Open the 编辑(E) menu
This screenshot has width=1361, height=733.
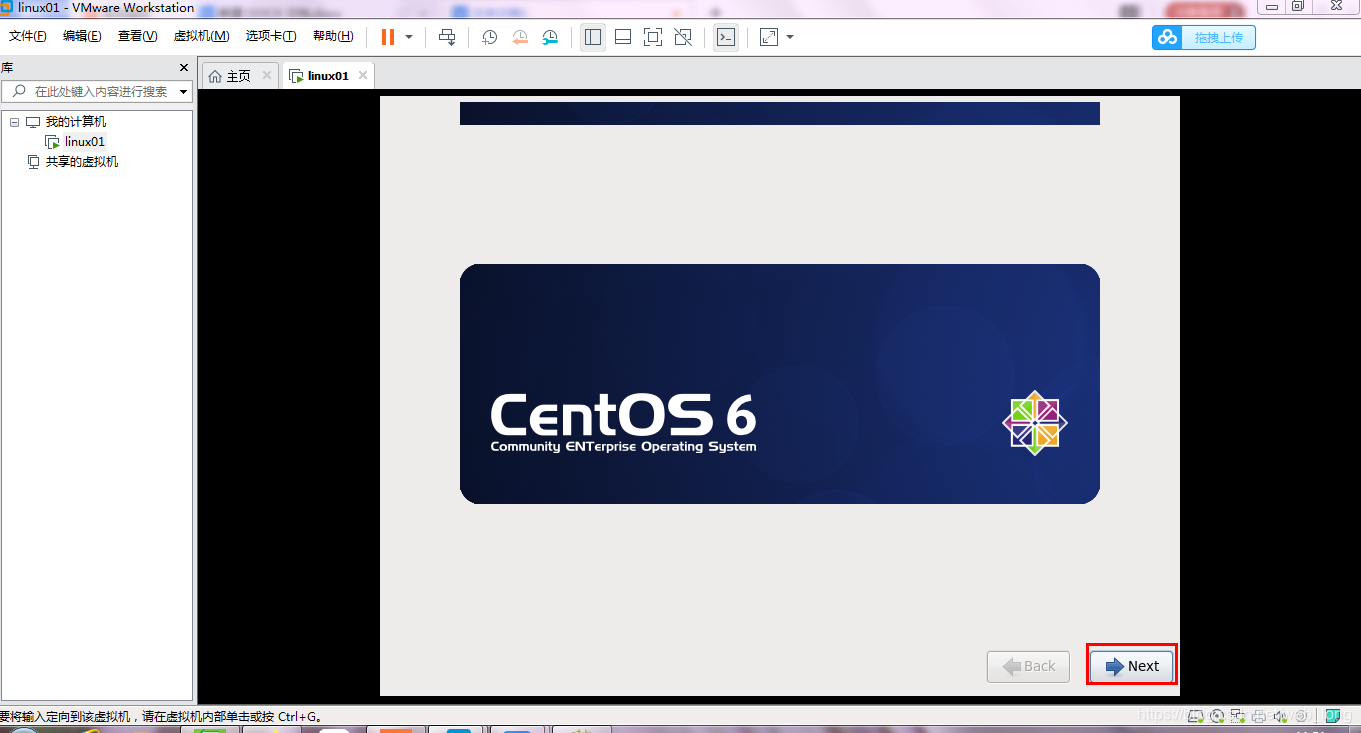click(x=82, y=36)
